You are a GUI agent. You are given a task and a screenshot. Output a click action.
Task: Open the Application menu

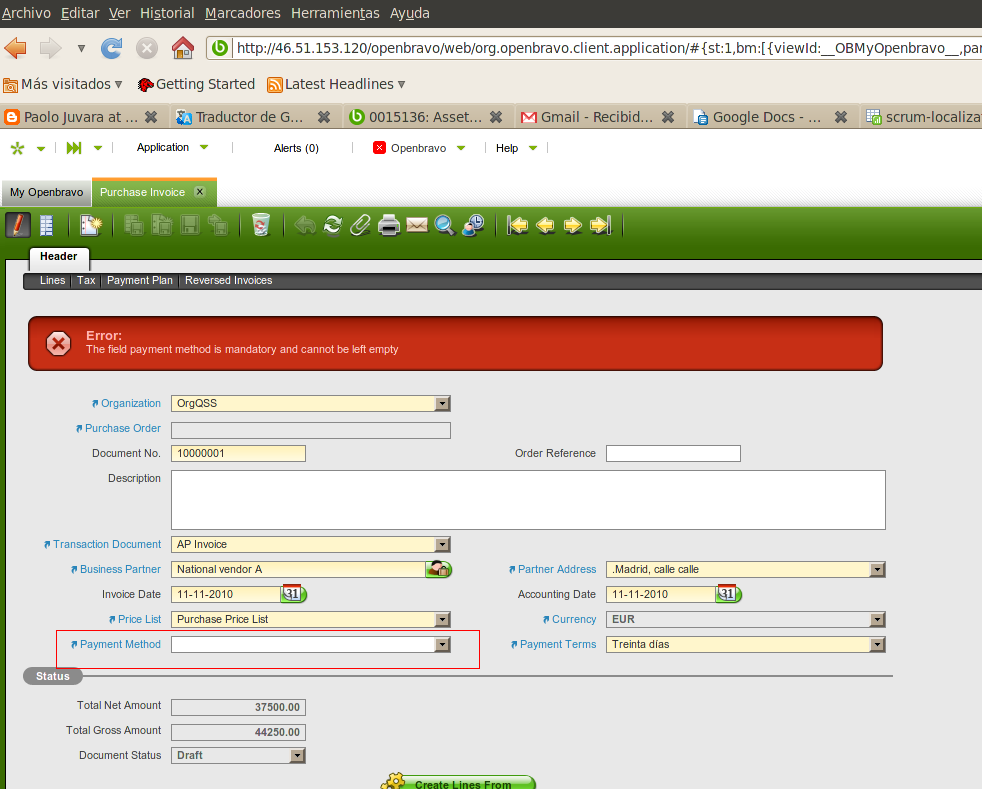coord(172,148)
